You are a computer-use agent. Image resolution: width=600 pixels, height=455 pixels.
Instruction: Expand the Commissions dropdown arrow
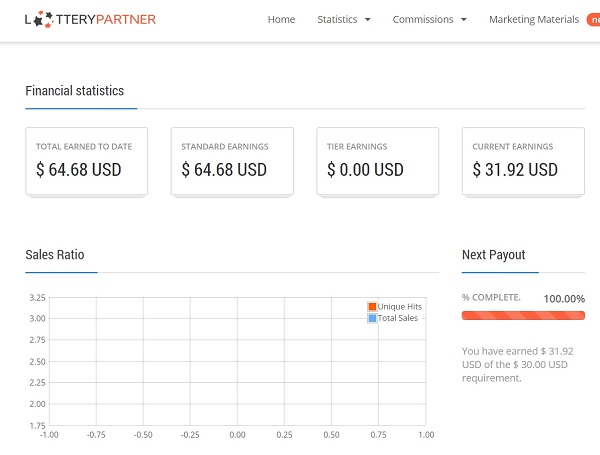[x=464, y=20]
